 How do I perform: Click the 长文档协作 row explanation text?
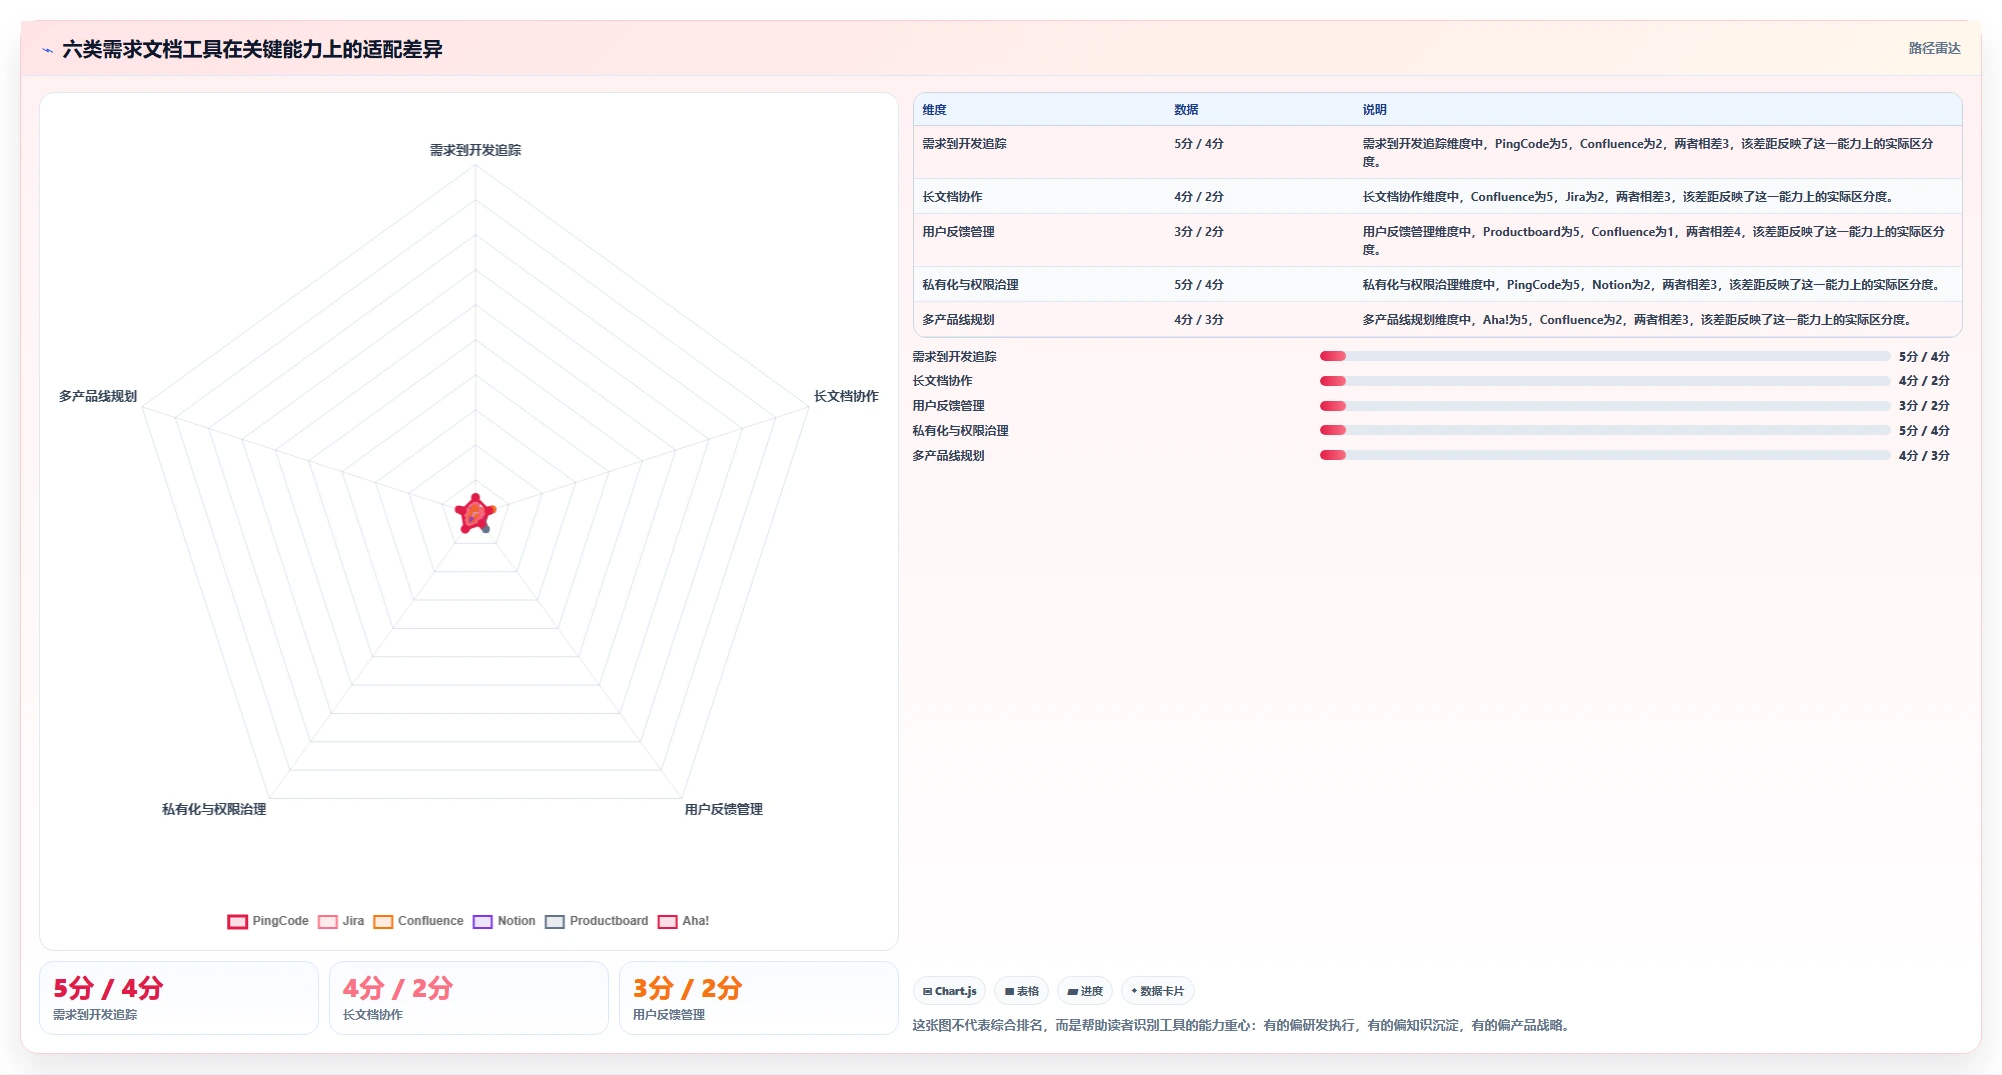pyautogui.click(x=1629, y=197)
